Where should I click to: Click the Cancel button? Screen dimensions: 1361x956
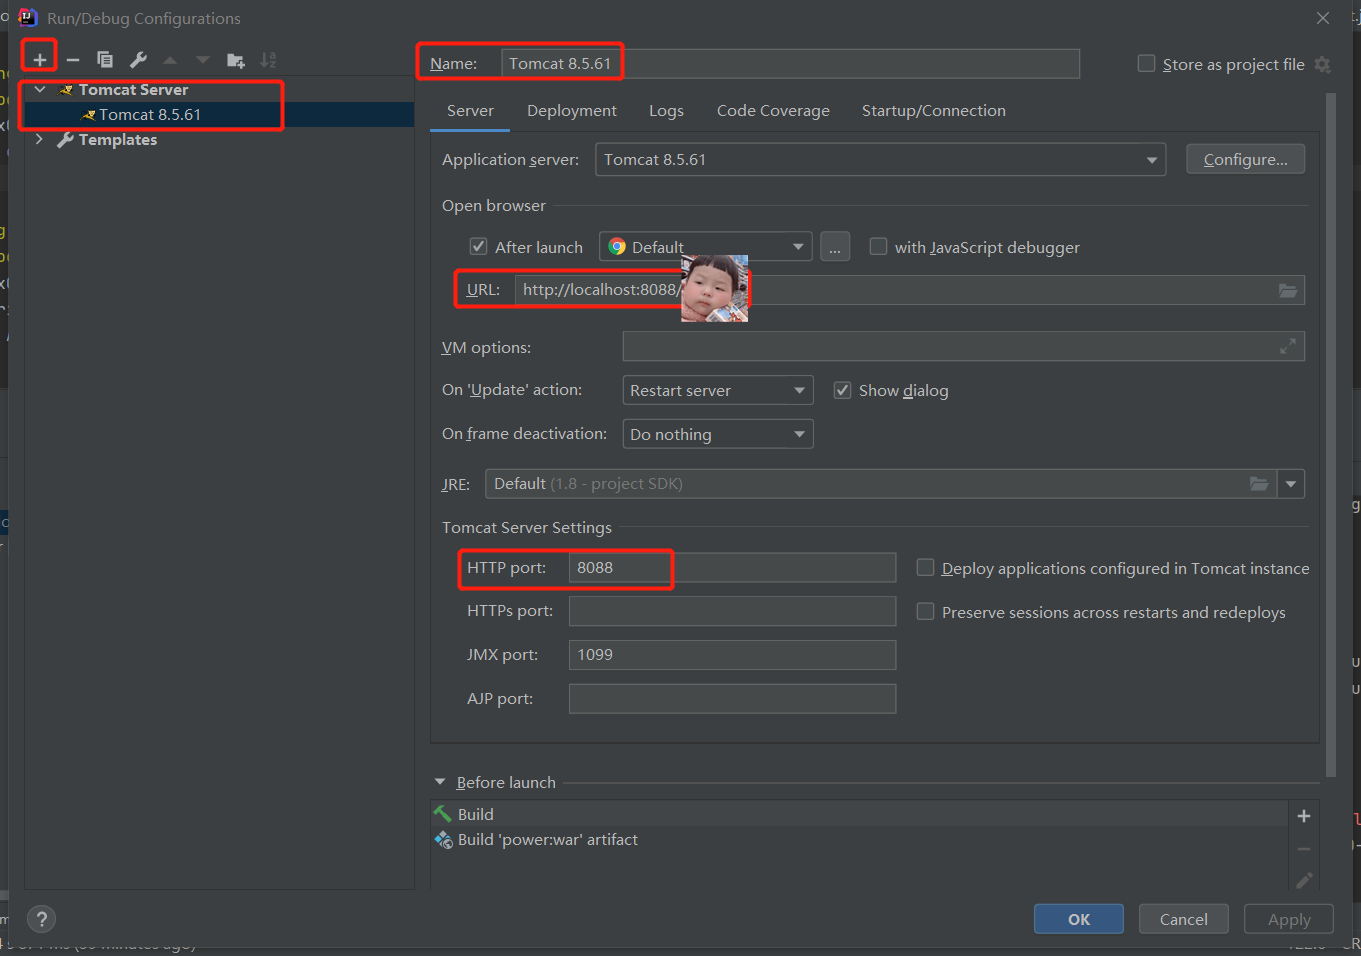tap(1183, 919)
